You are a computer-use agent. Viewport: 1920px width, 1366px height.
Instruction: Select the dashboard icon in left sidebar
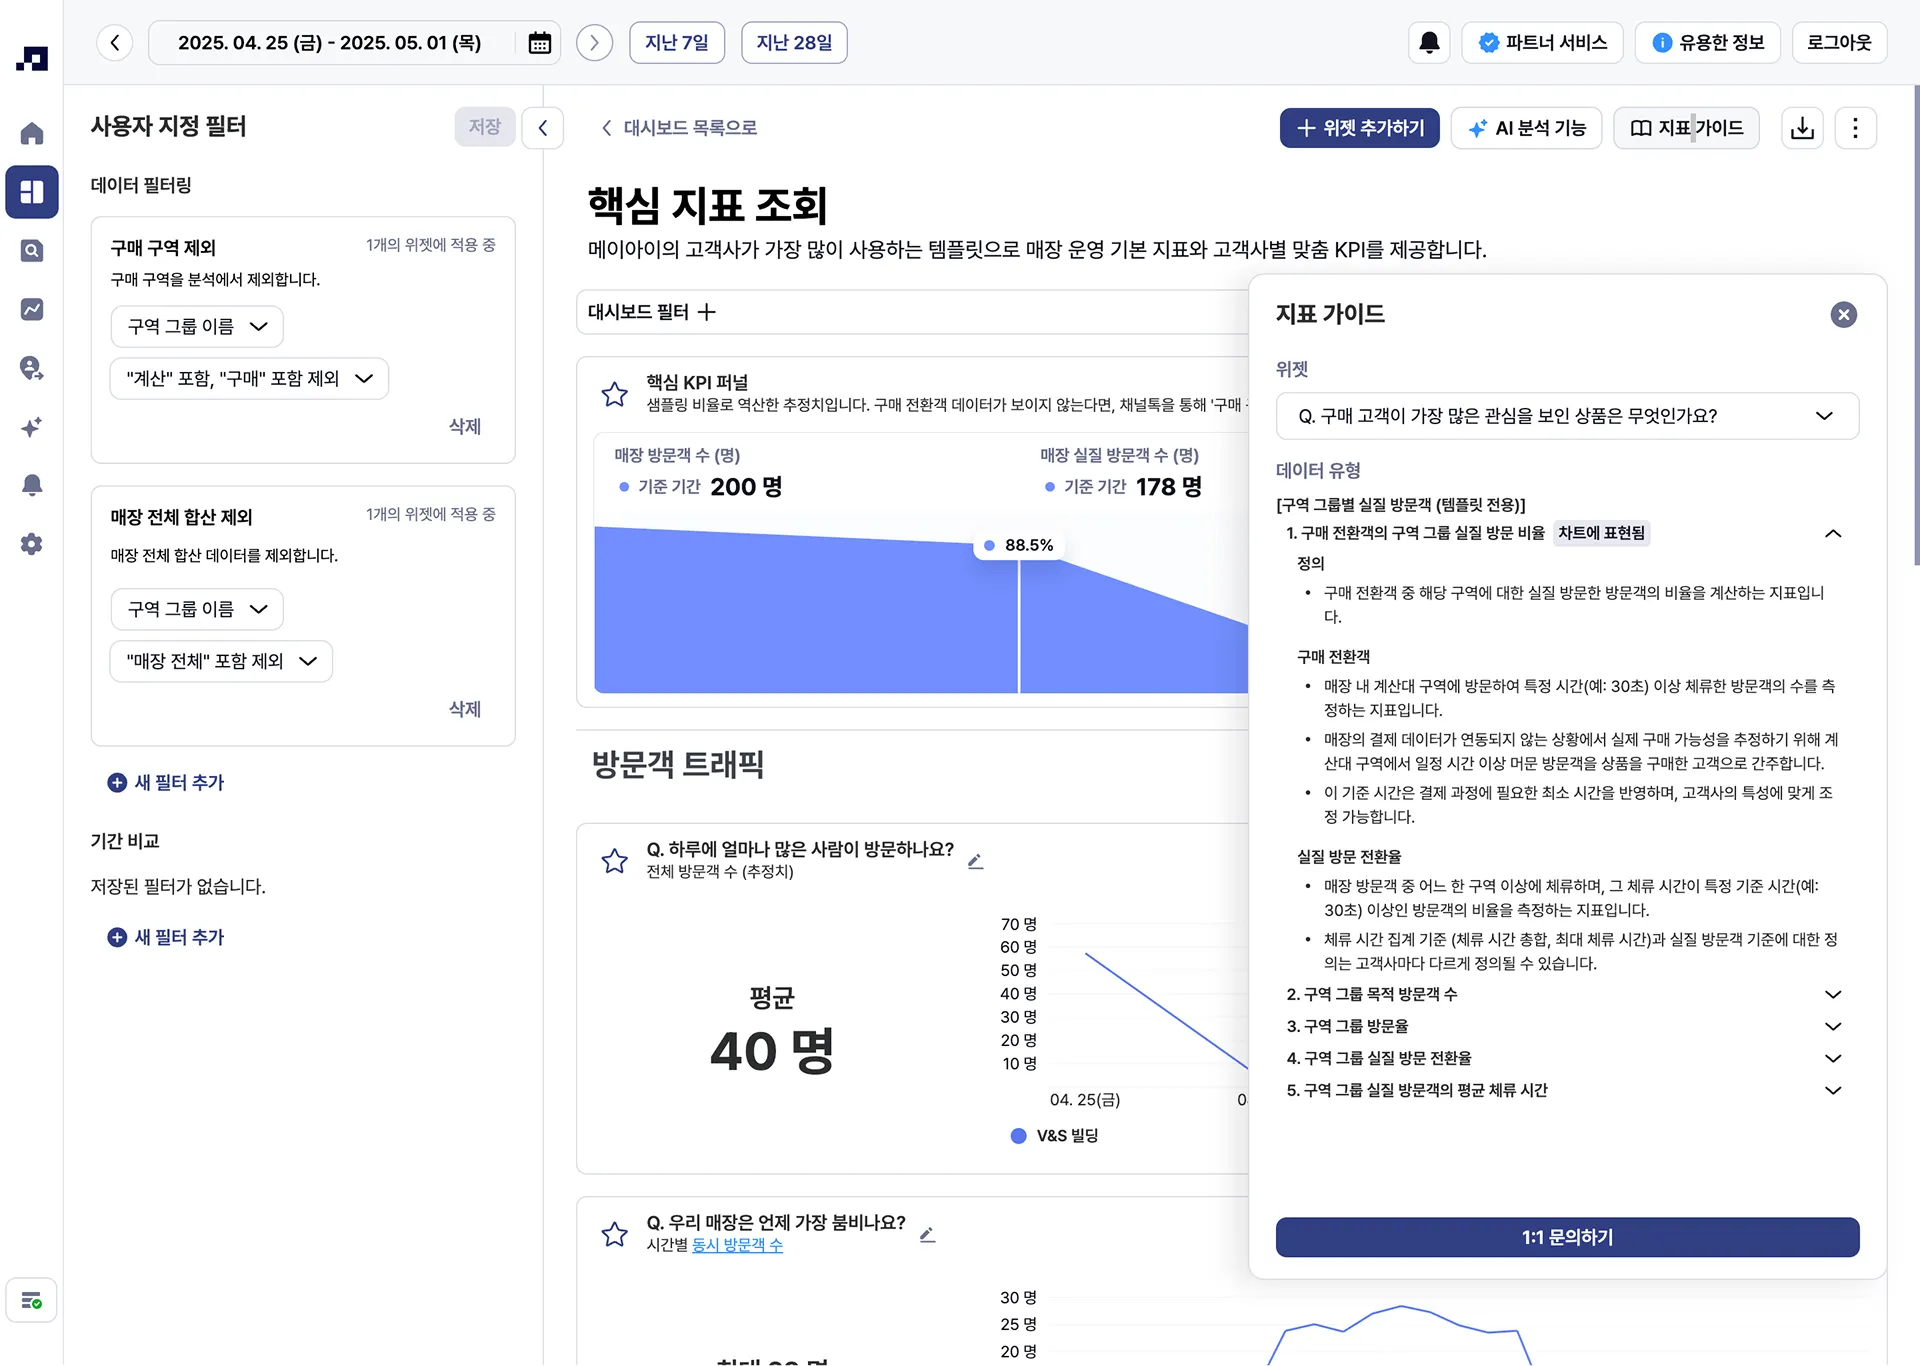click(x=32, y=192)
